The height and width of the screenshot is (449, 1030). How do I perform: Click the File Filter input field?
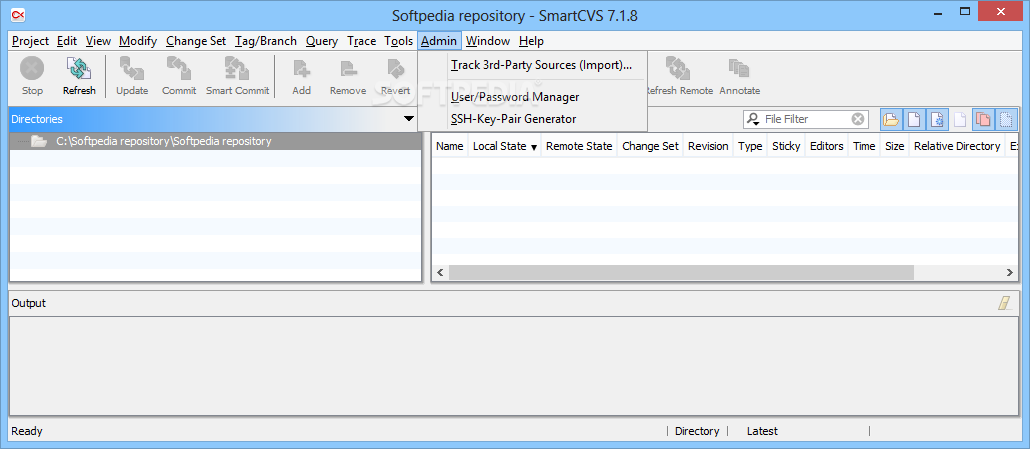click(x=807, y=119)
